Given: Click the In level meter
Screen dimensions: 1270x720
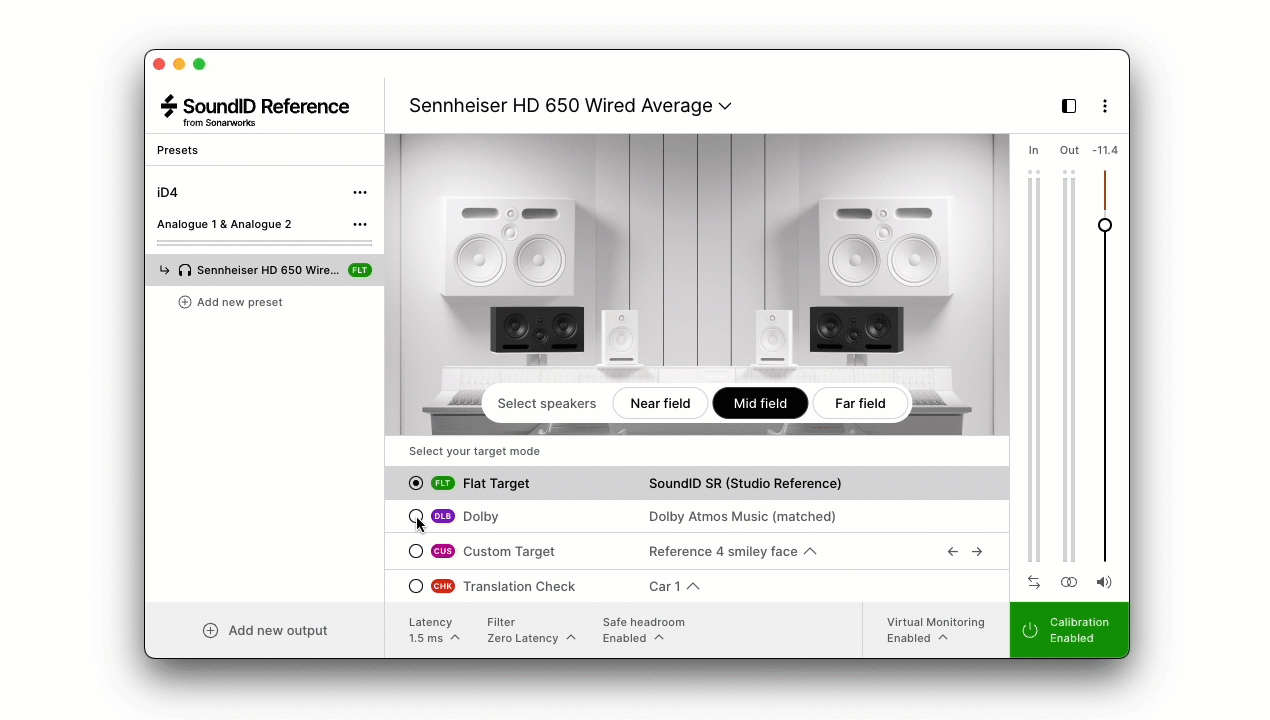Looking at the screenshot, I should click(1034, 366).
